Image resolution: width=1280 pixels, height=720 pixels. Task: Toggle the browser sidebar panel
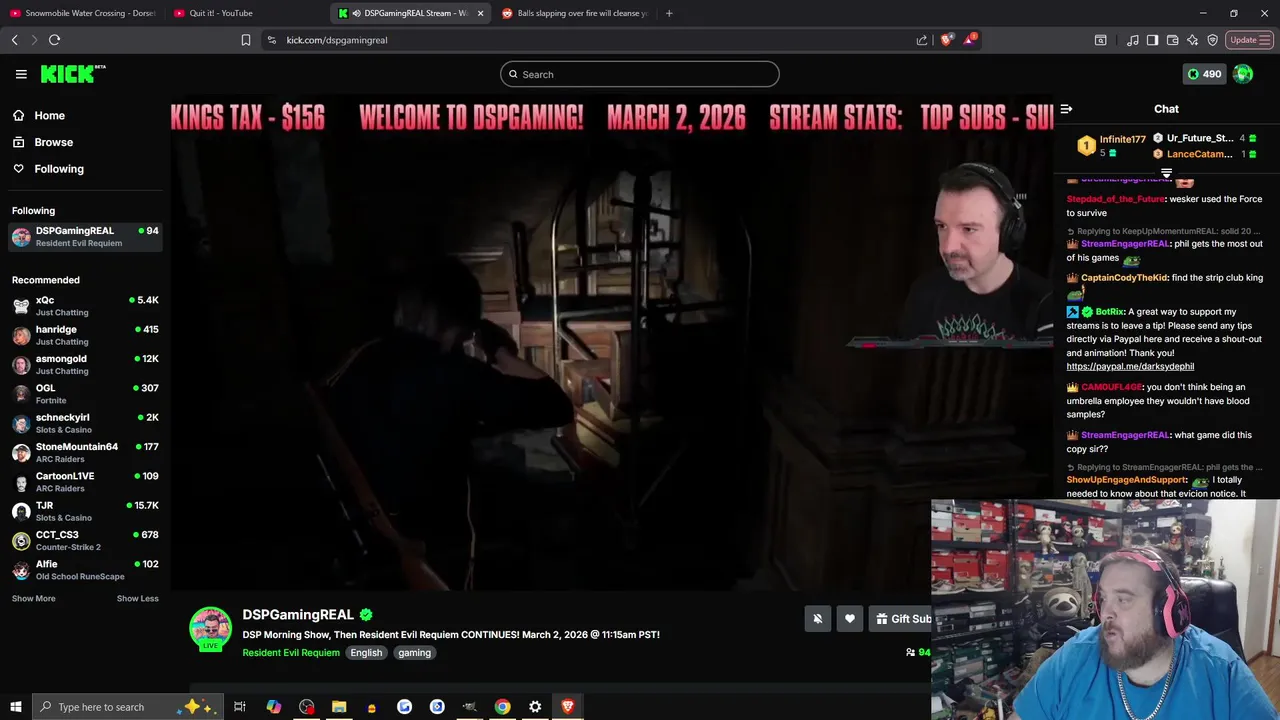click(x=1152, y=40)
